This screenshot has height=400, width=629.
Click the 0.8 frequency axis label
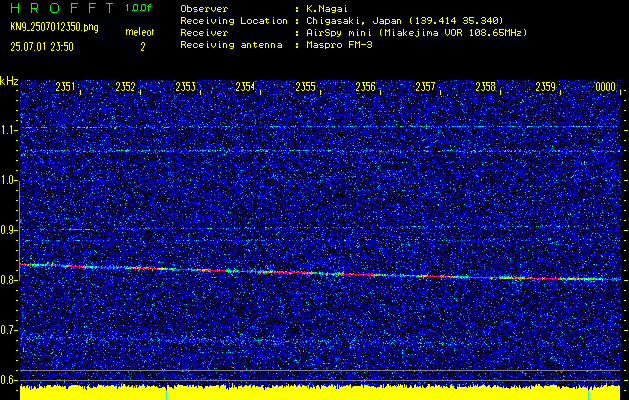pyautogui.click(x=7, y=280)
